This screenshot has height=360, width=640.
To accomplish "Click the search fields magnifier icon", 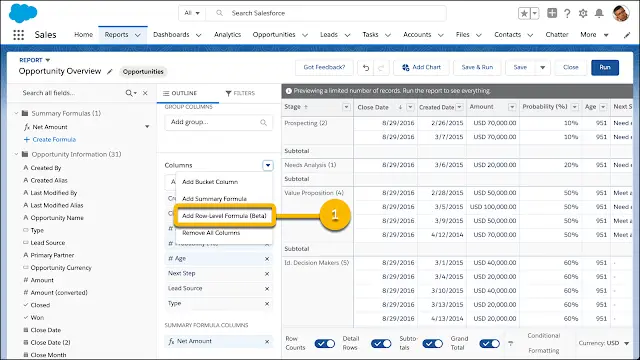I will [x=129, y=93].
